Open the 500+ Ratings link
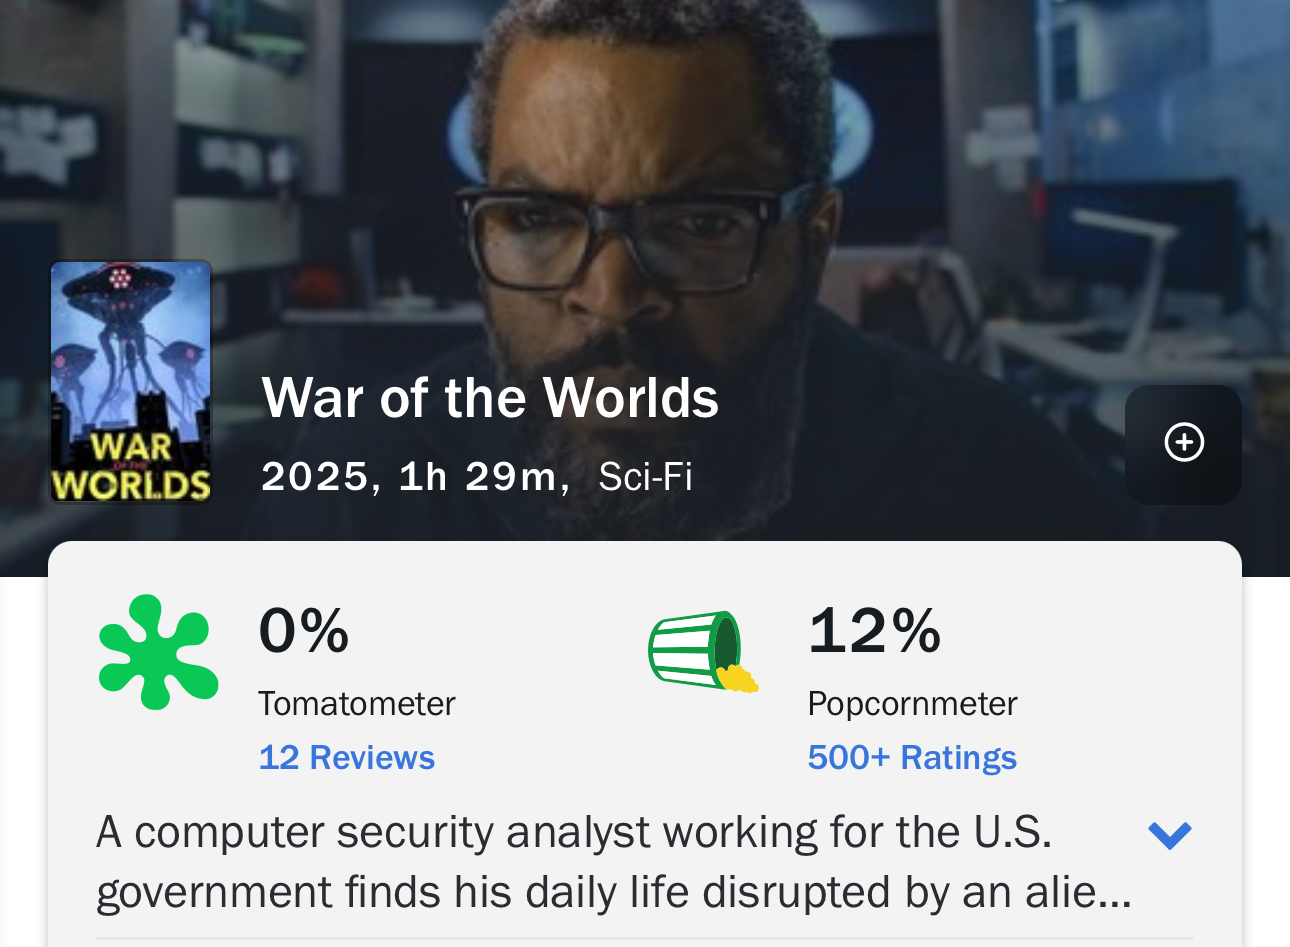 [912, 757]
